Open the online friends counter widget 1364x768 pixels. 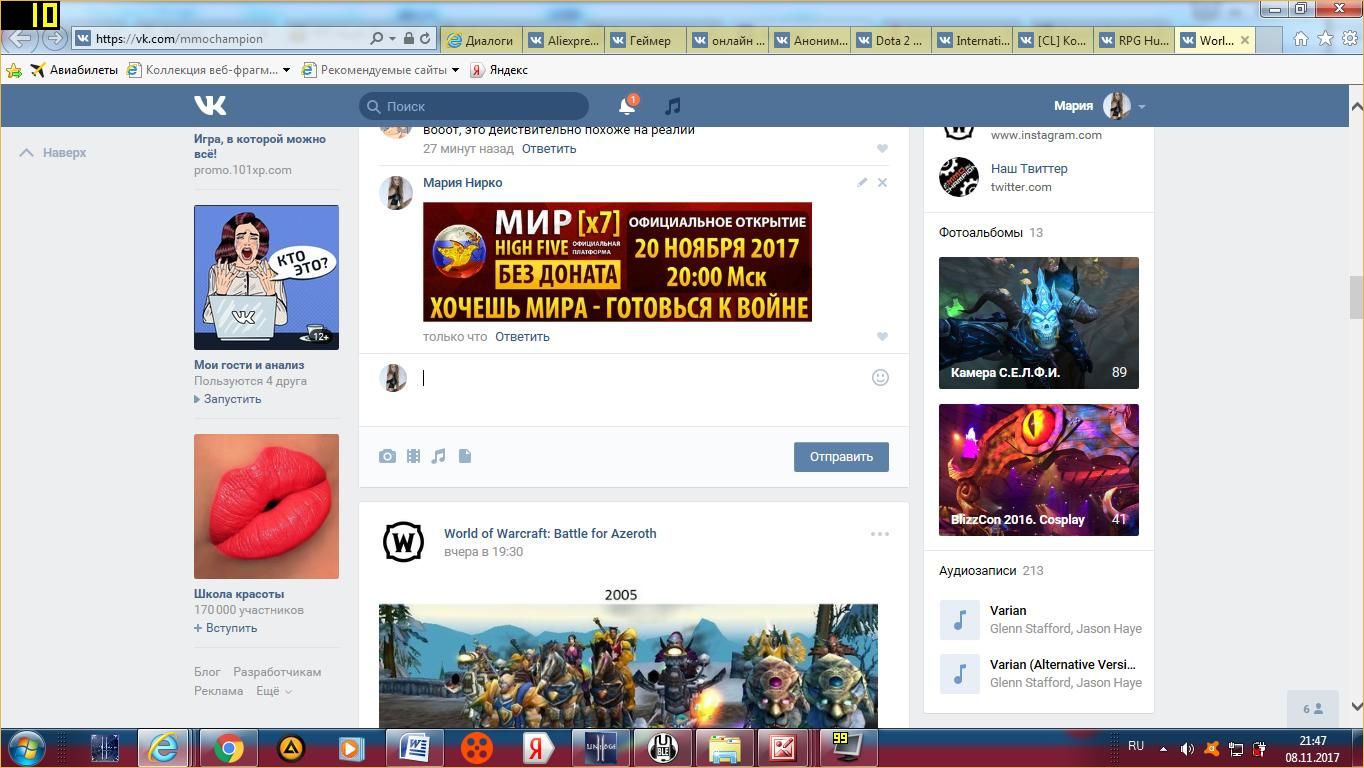pos(1313,709)
